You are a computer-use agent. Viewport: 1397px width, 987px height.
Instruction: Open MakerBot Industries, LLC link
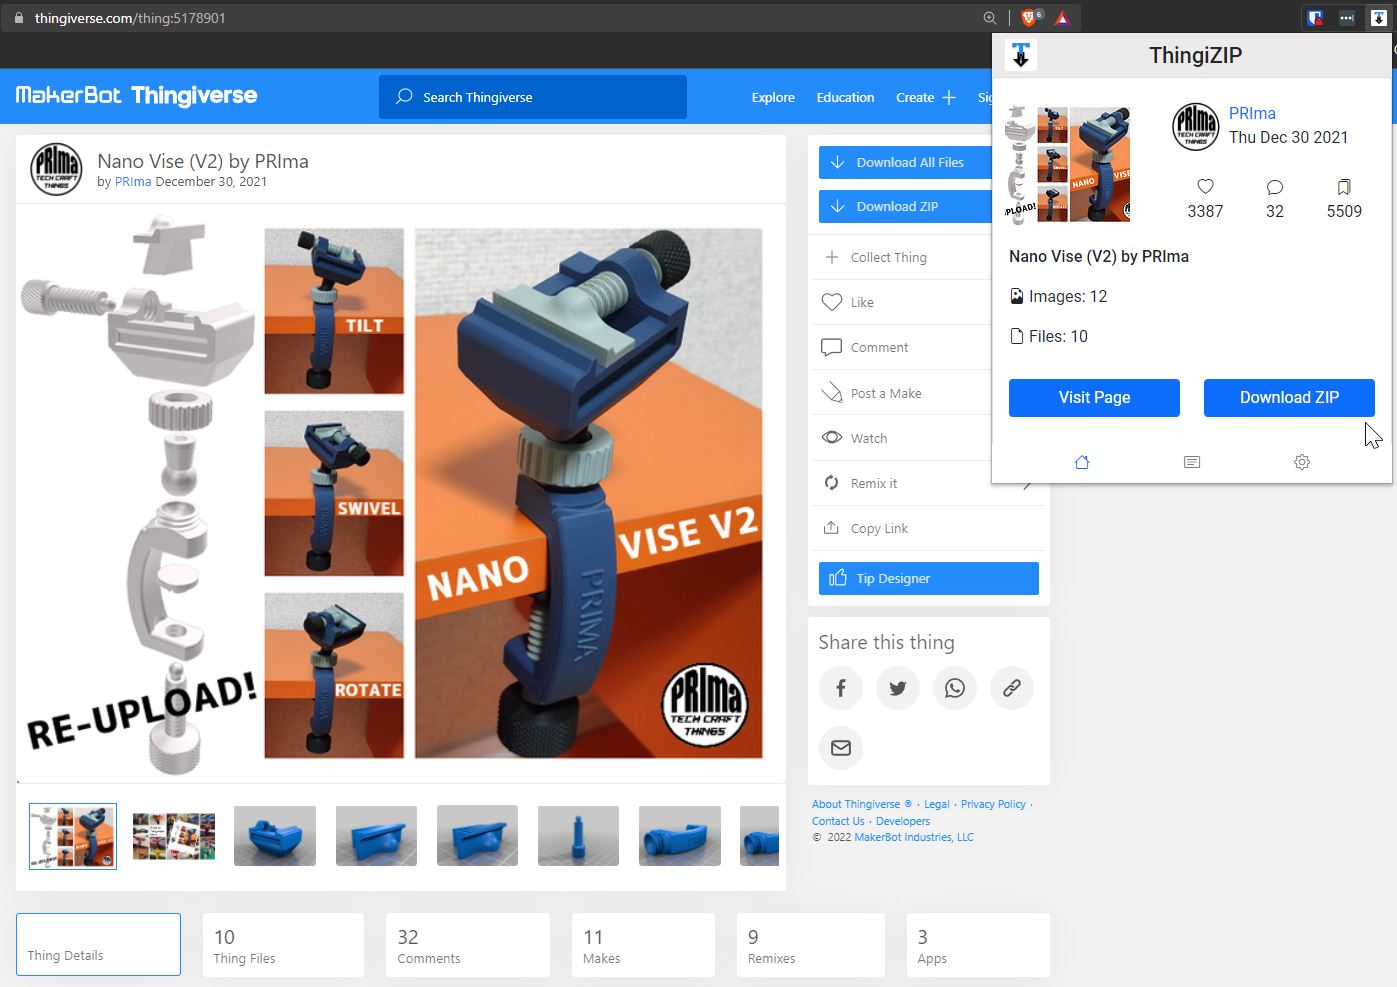pos(914,837)
